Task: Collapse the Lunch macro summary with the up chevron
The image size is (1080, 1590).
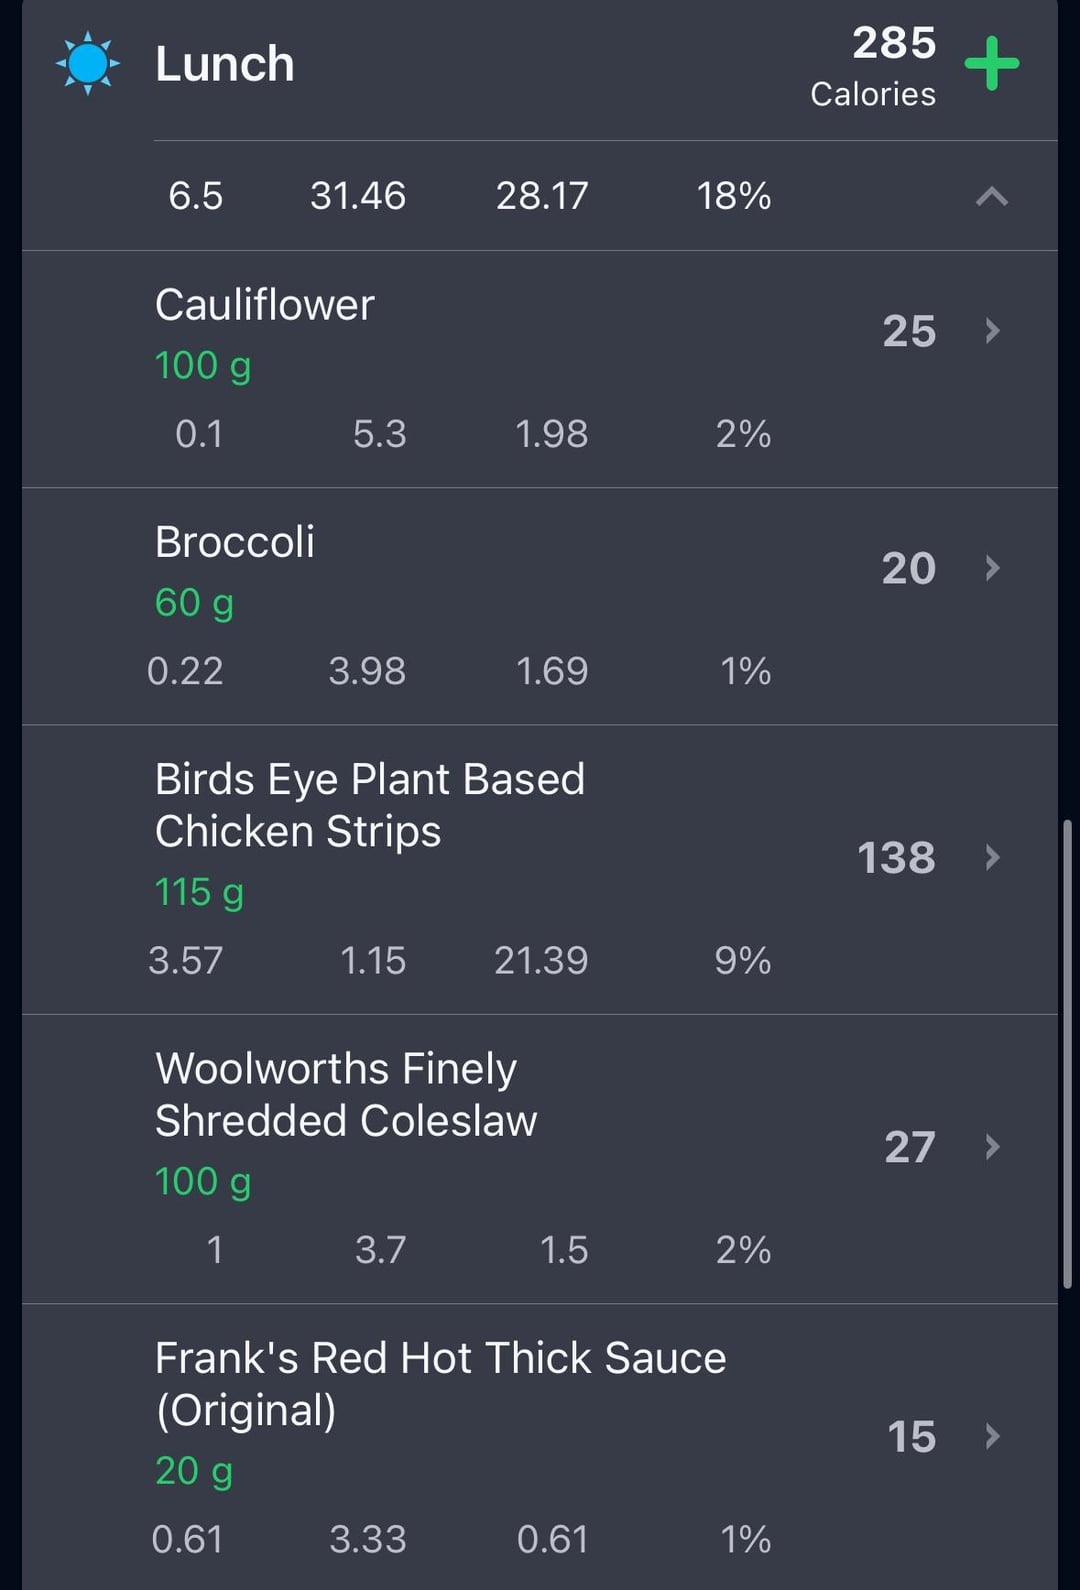Action: click(991, 196)
